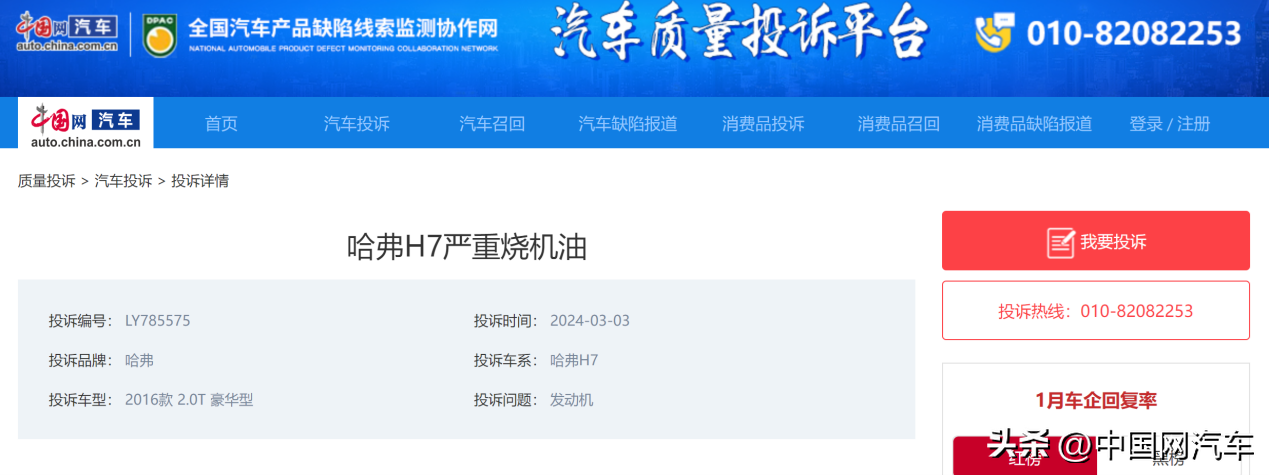Click the 投诉时间 label

click(505, 321)
